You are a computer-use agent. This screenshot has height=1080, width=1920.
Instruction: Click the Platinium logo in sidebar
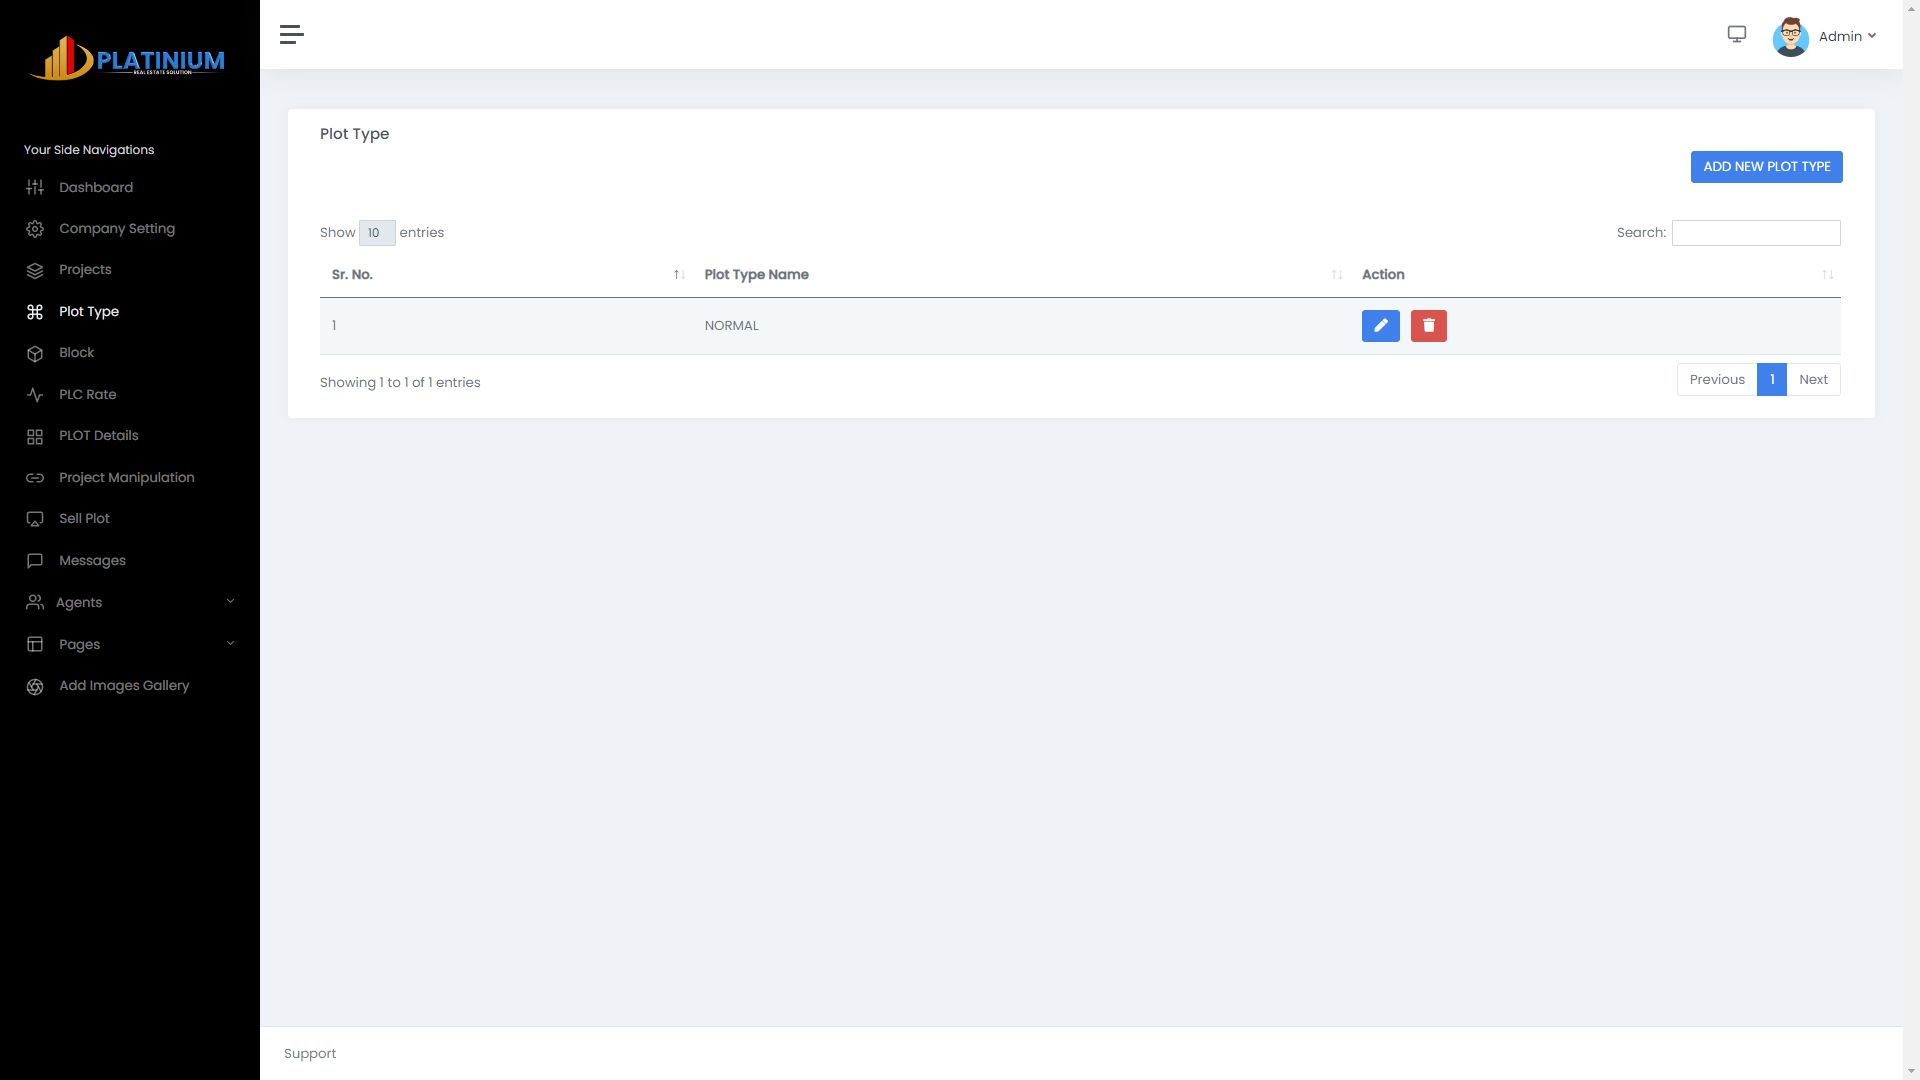(128, 58)
